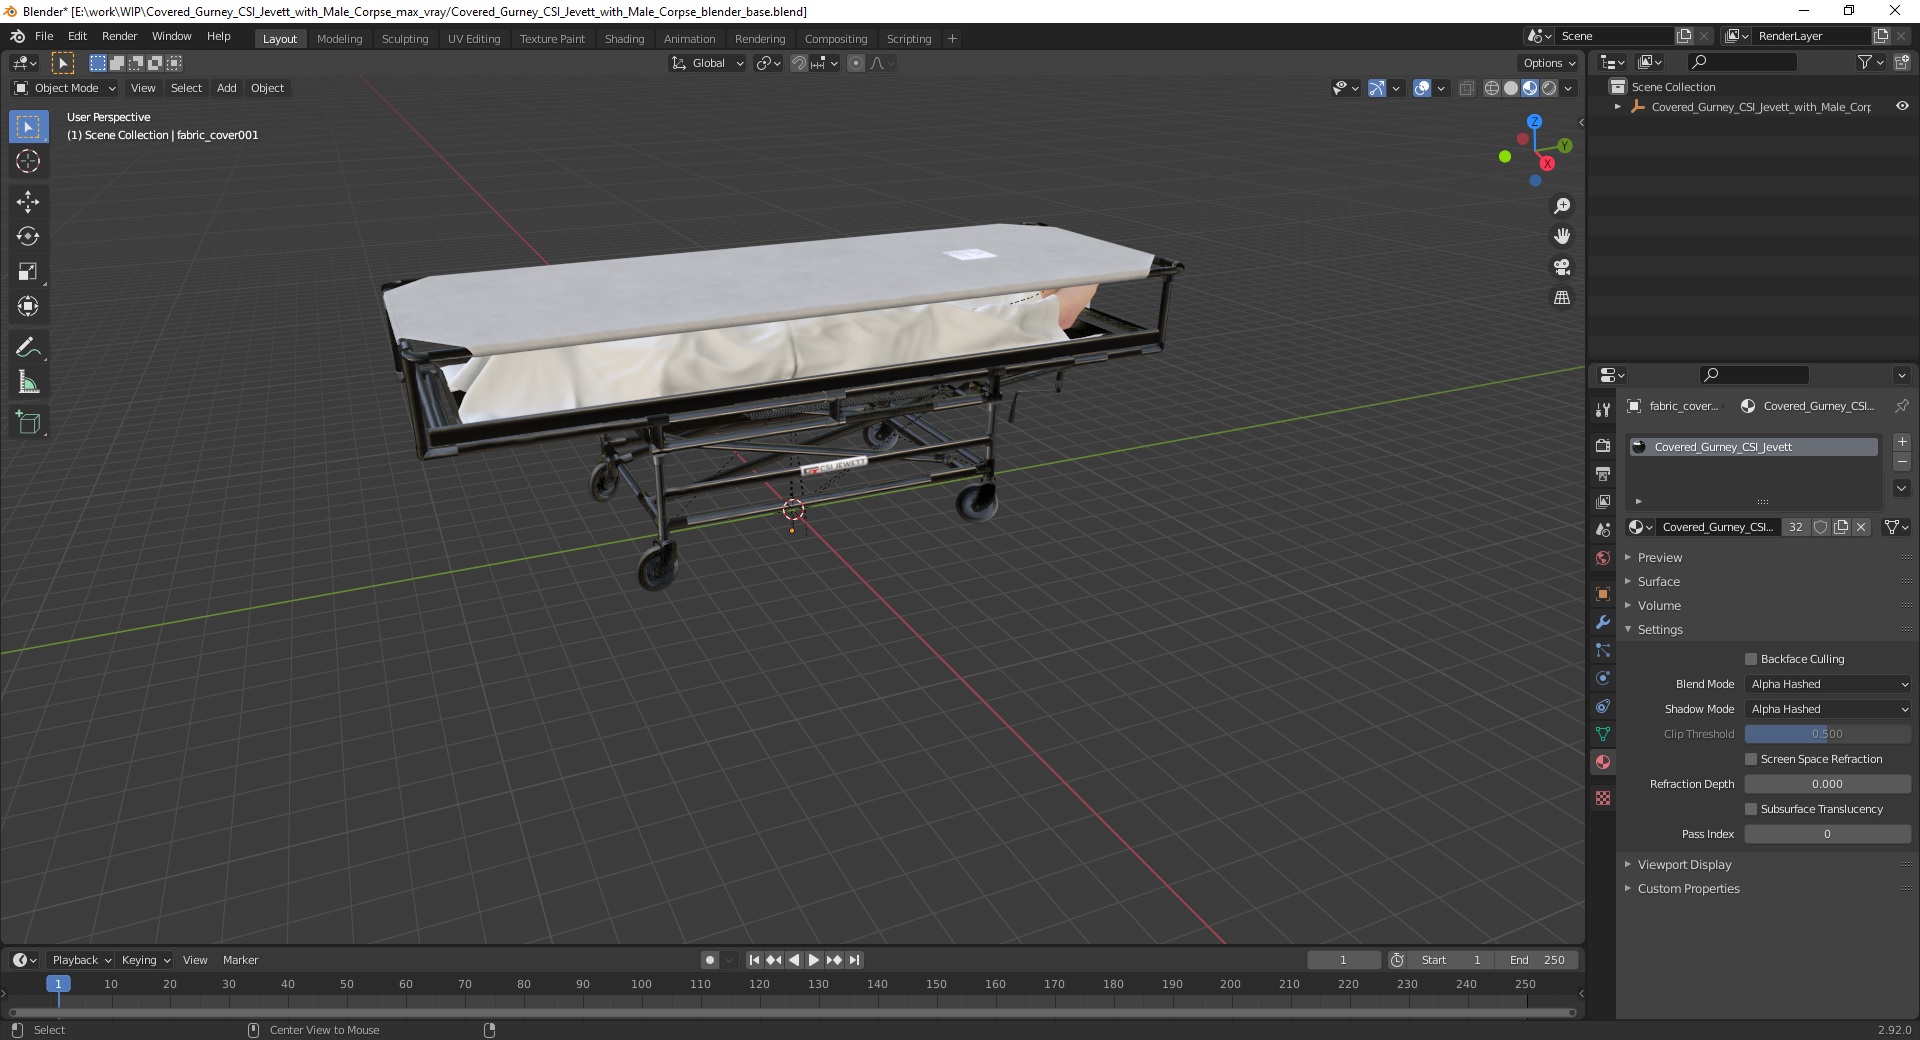Expand the Preview panel
This screenshot has height=1040, width=1920.
click(1660, 557)
